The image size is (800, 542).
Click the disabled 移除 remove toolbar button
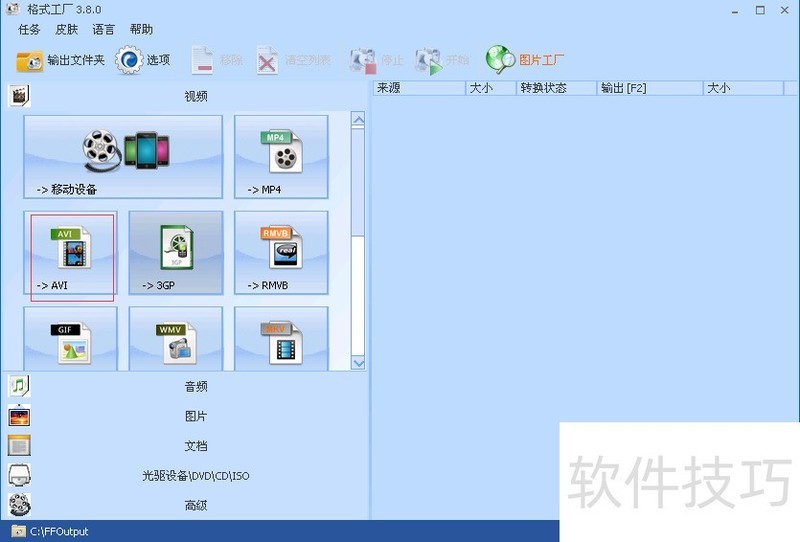pyautogui.click(x=216, y=61)
